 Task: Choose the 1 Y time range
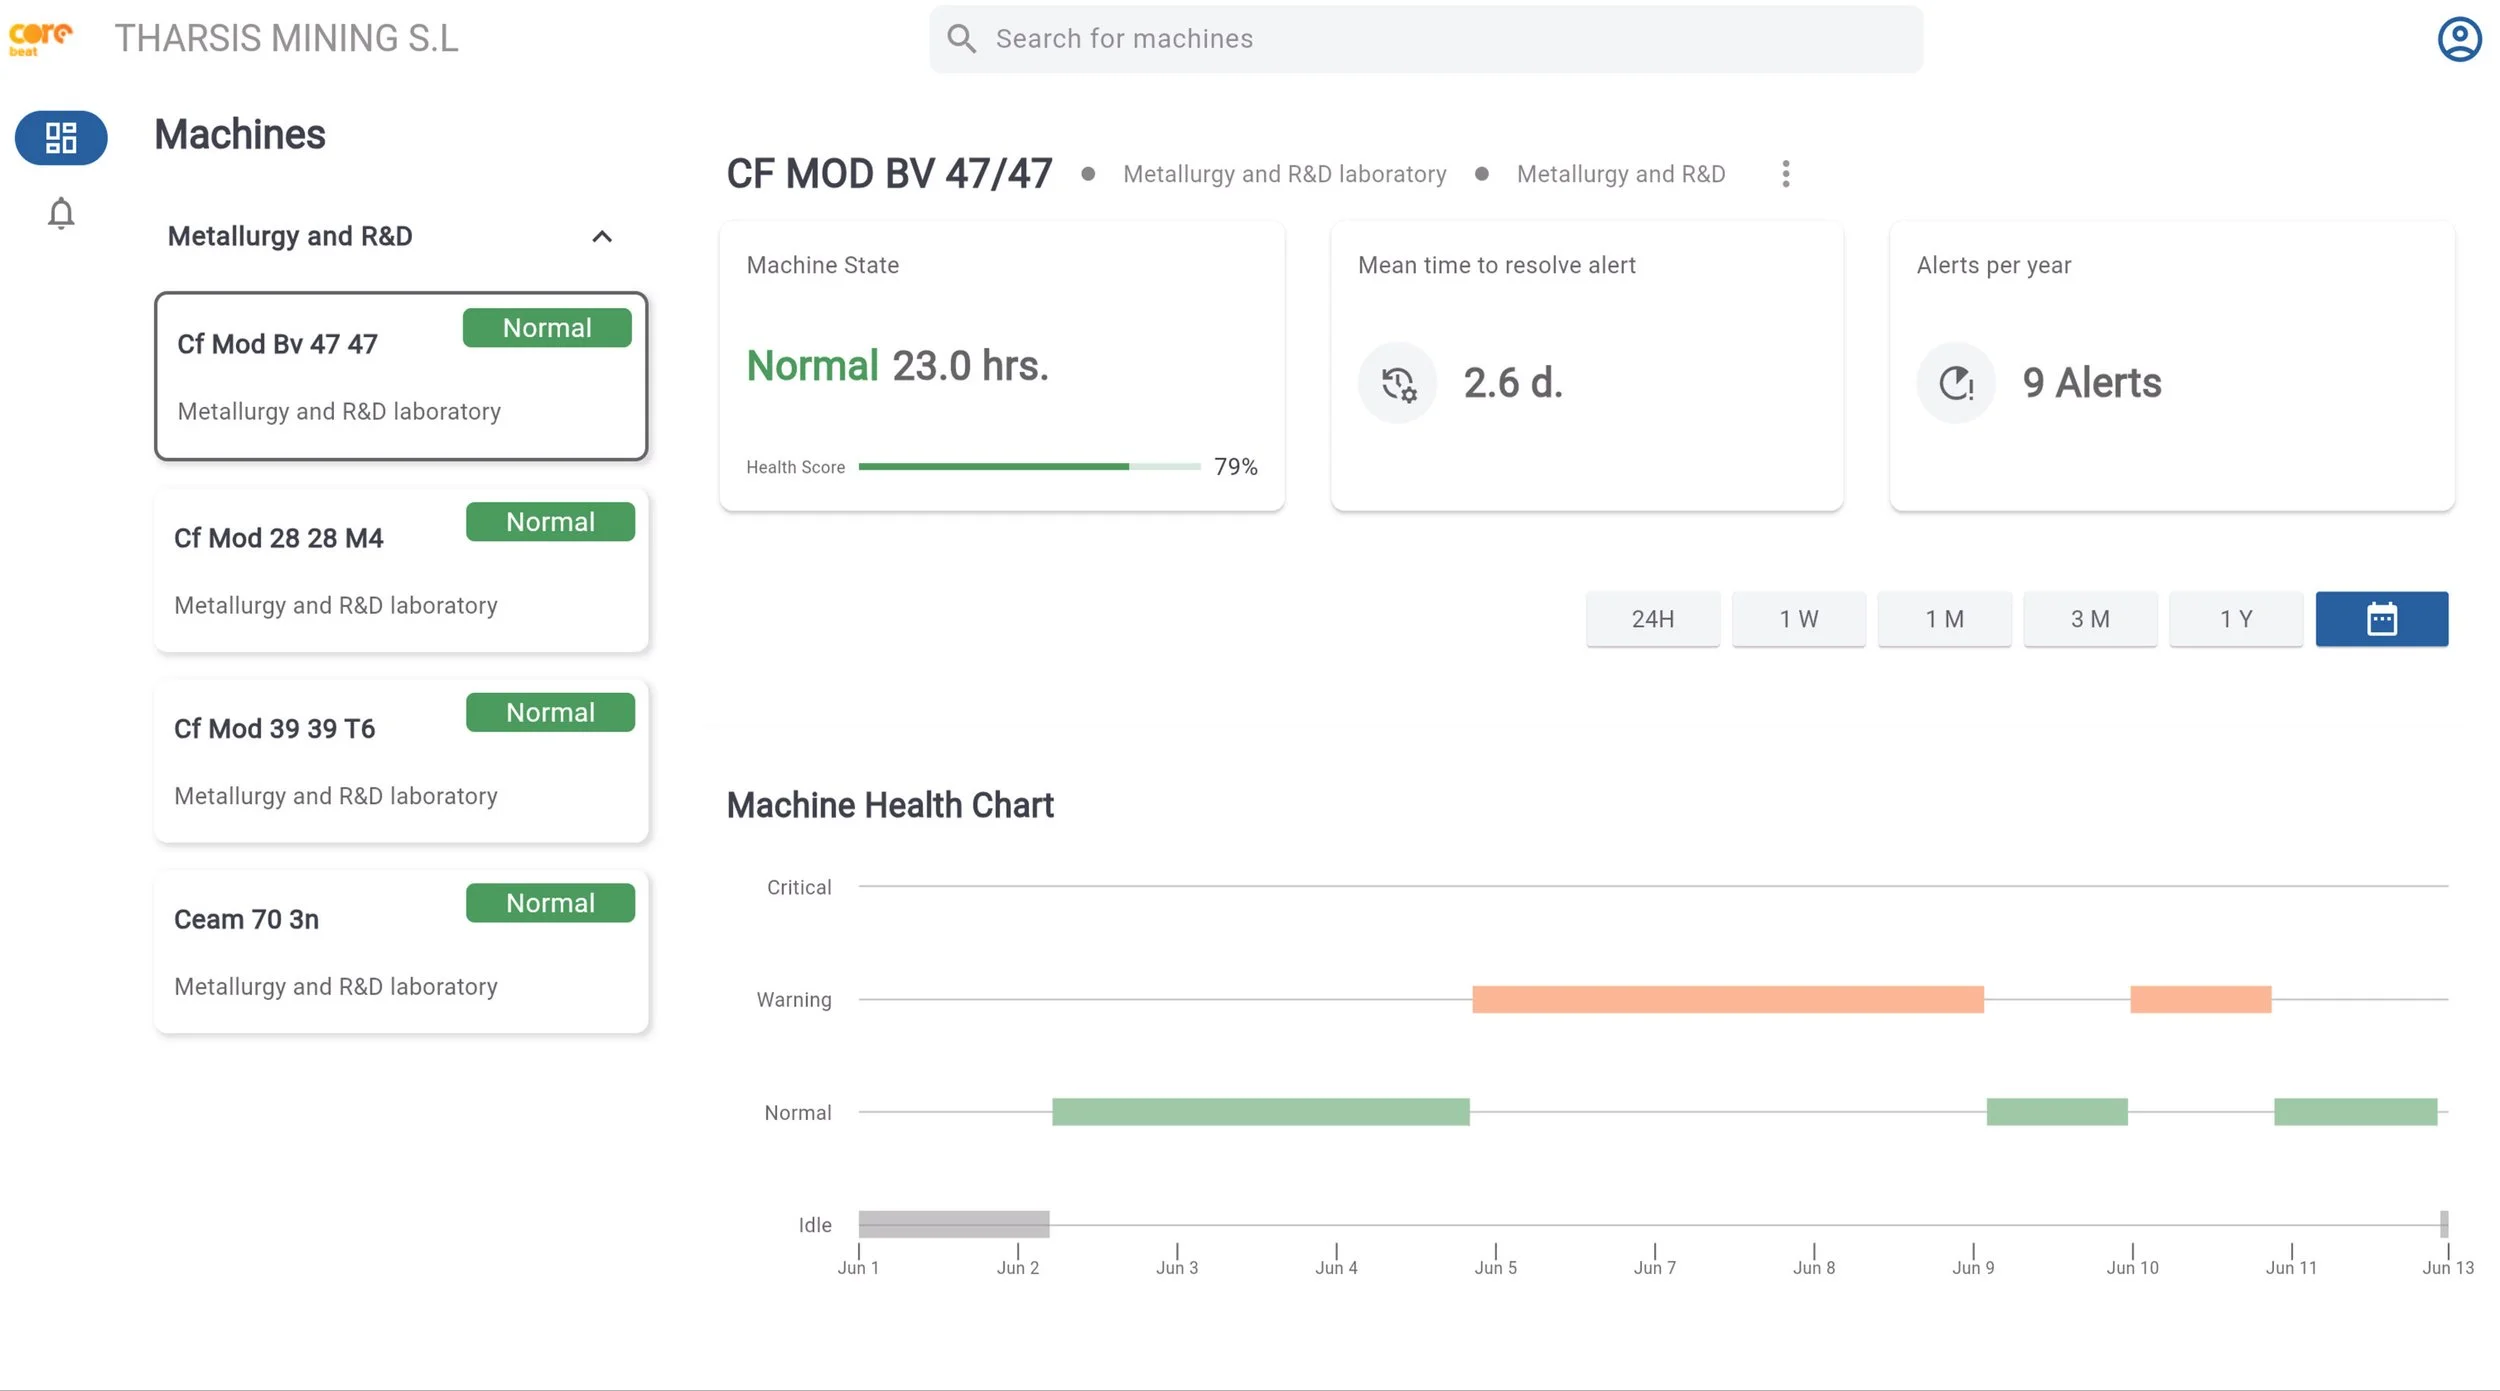pos(2235,619)
